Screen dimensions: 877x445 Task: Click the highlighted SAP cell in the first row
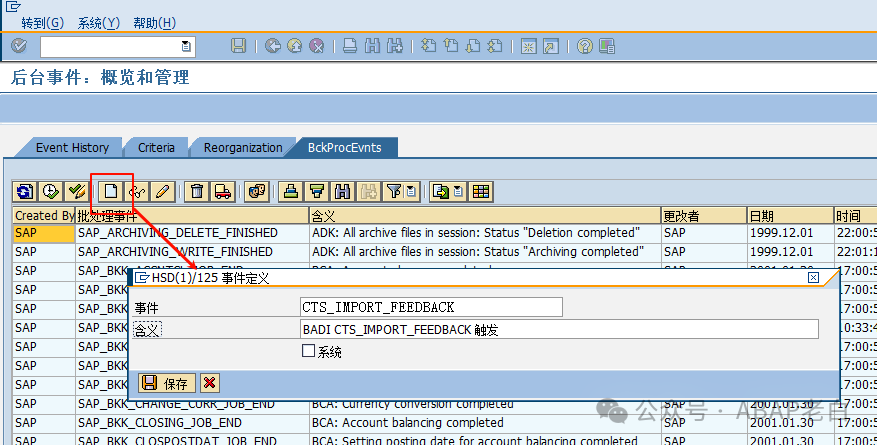click(x=44, y=233)
